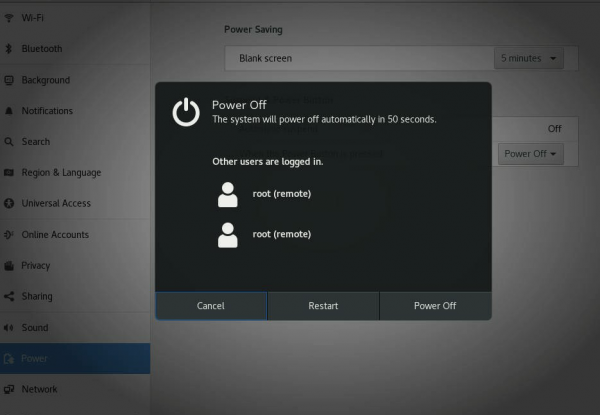
Task: Open the Bluetooth settings panel
Action: [75, 49]
